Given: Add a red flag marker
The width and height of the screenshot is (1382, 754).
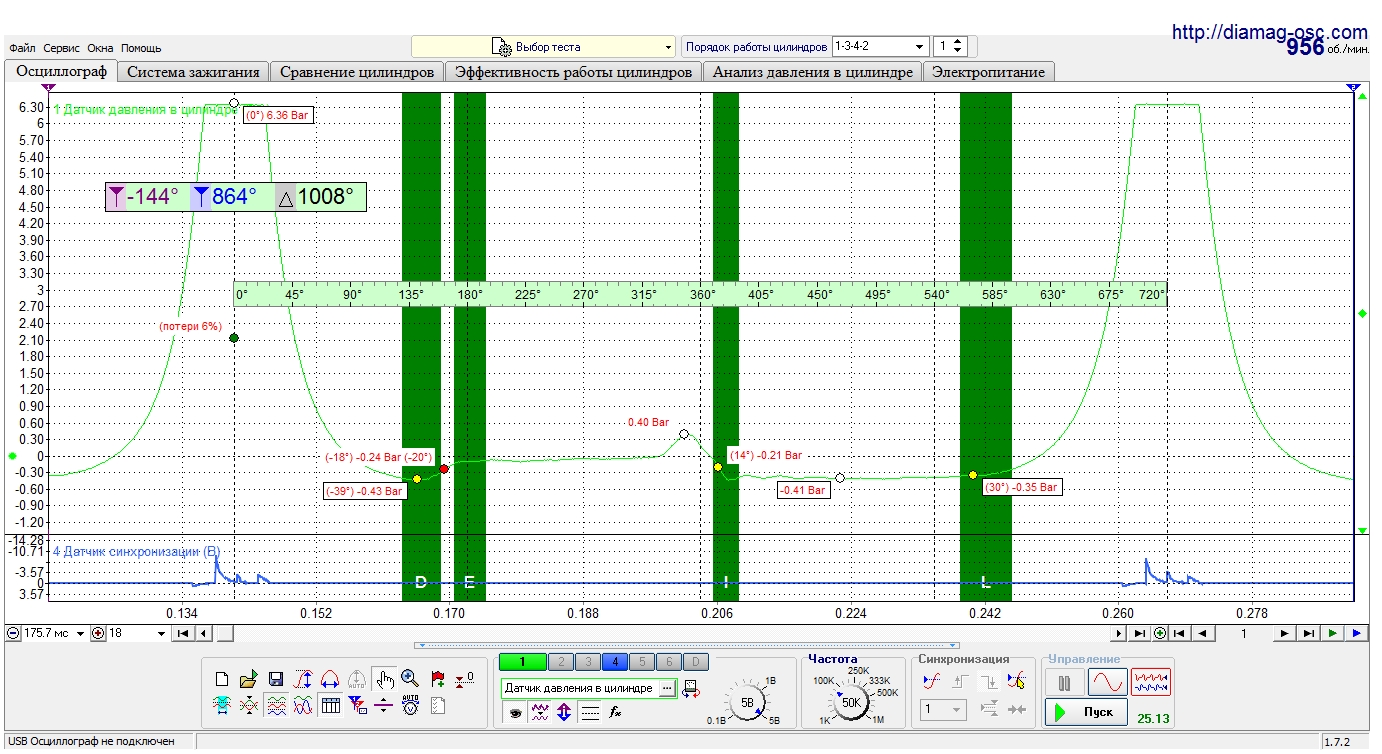Looking at the screenshot, I should (x=437, y=681).
